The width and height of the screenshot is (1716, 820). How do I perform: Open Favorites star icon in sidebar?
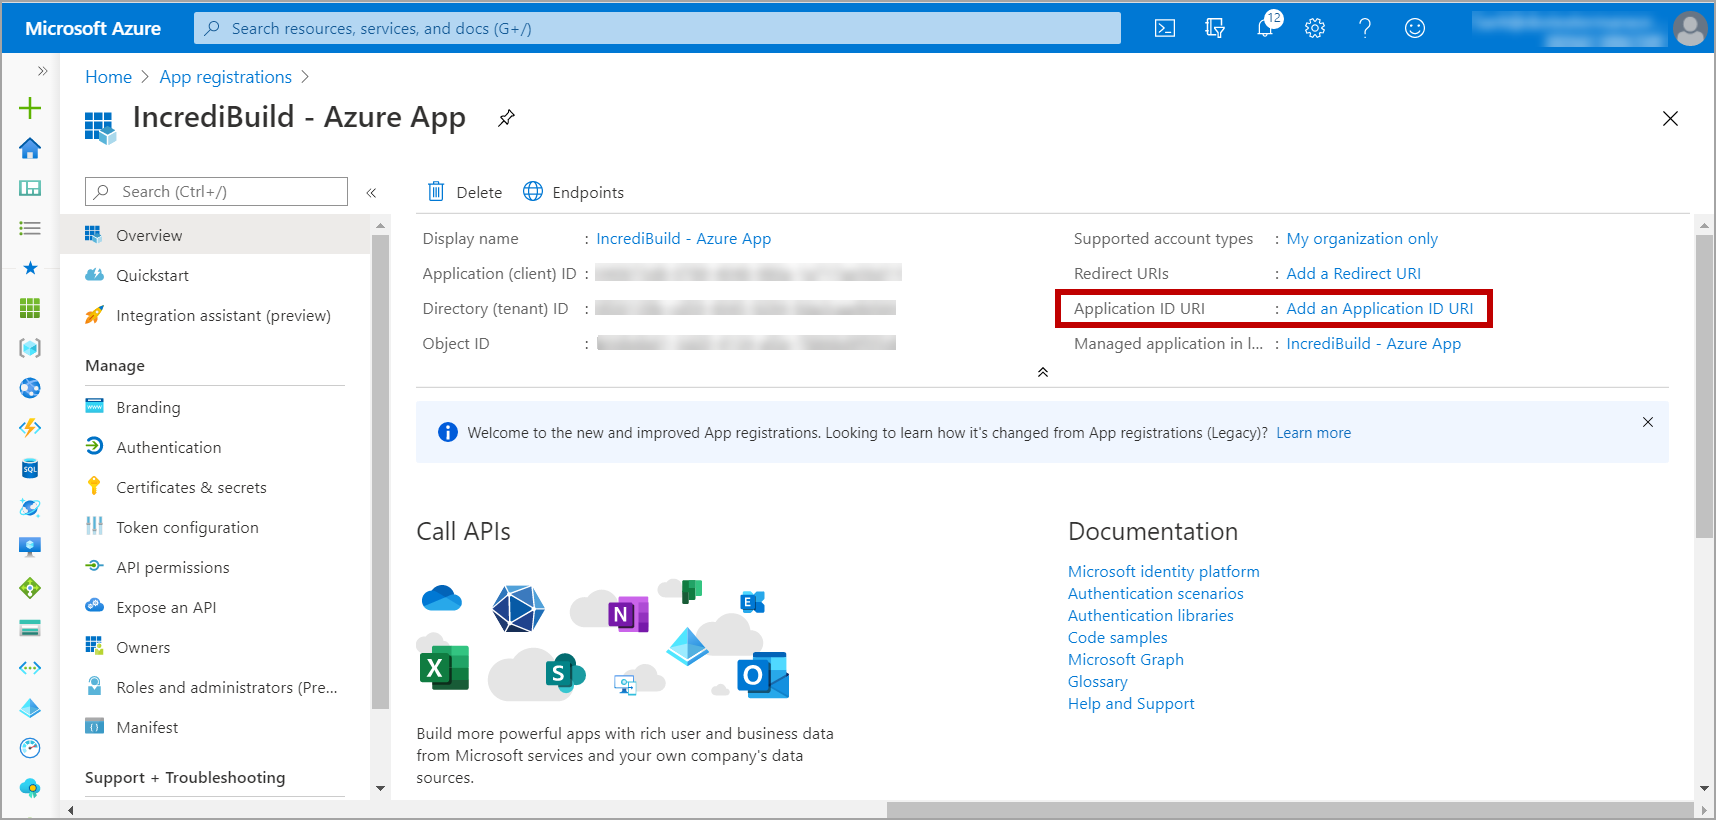[30, 268]
